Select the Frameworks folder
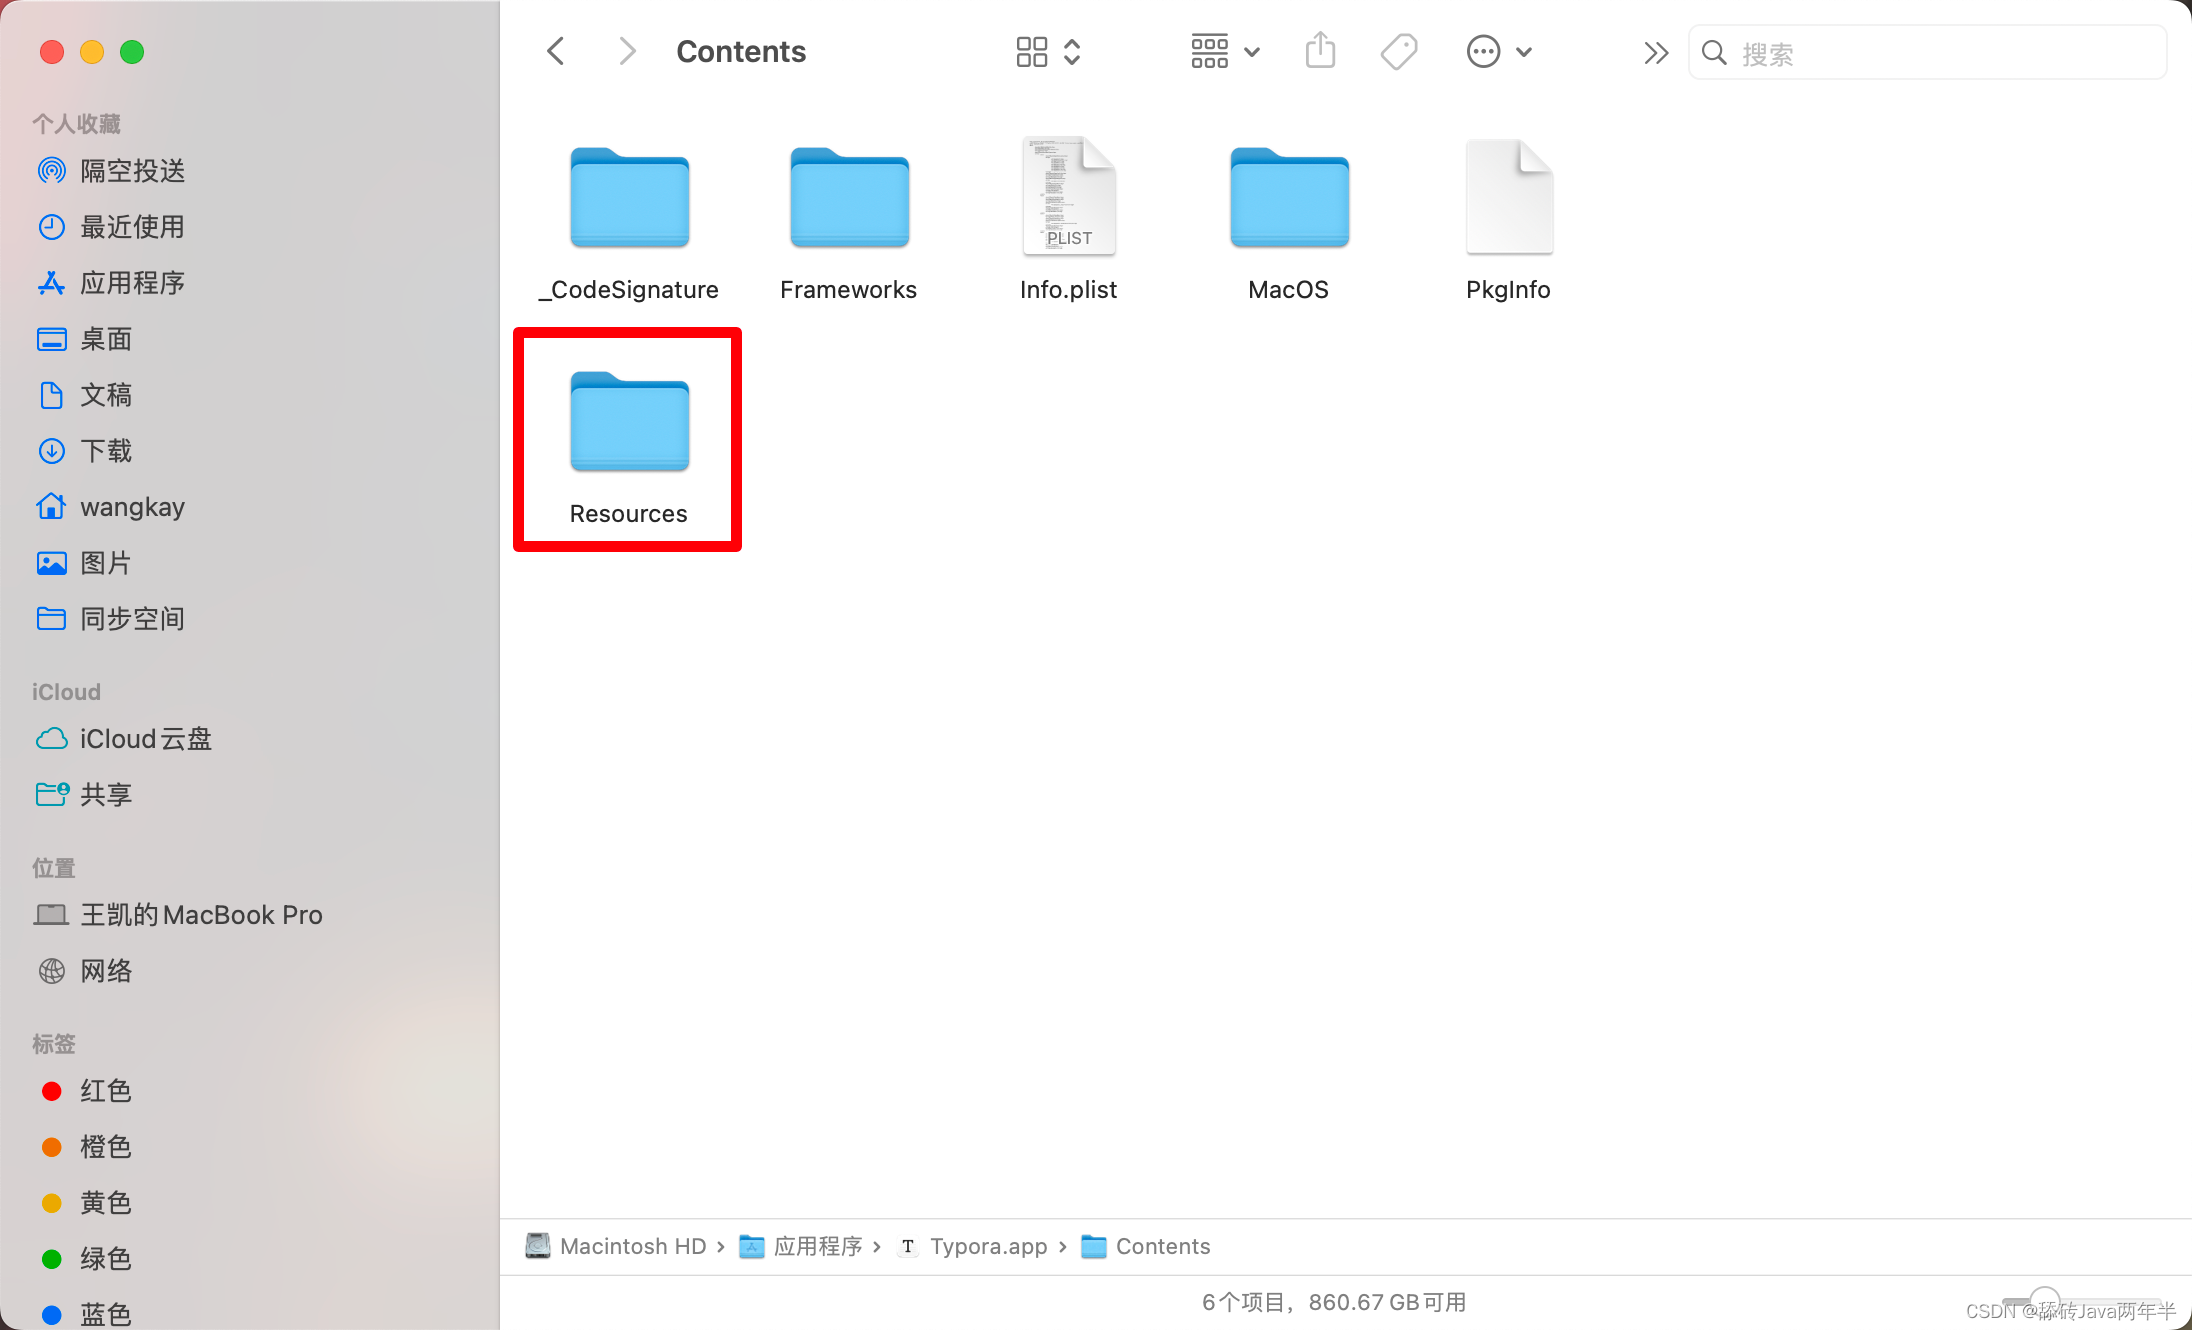This screenshot has width=2192, height=1330. click(849, 222)
